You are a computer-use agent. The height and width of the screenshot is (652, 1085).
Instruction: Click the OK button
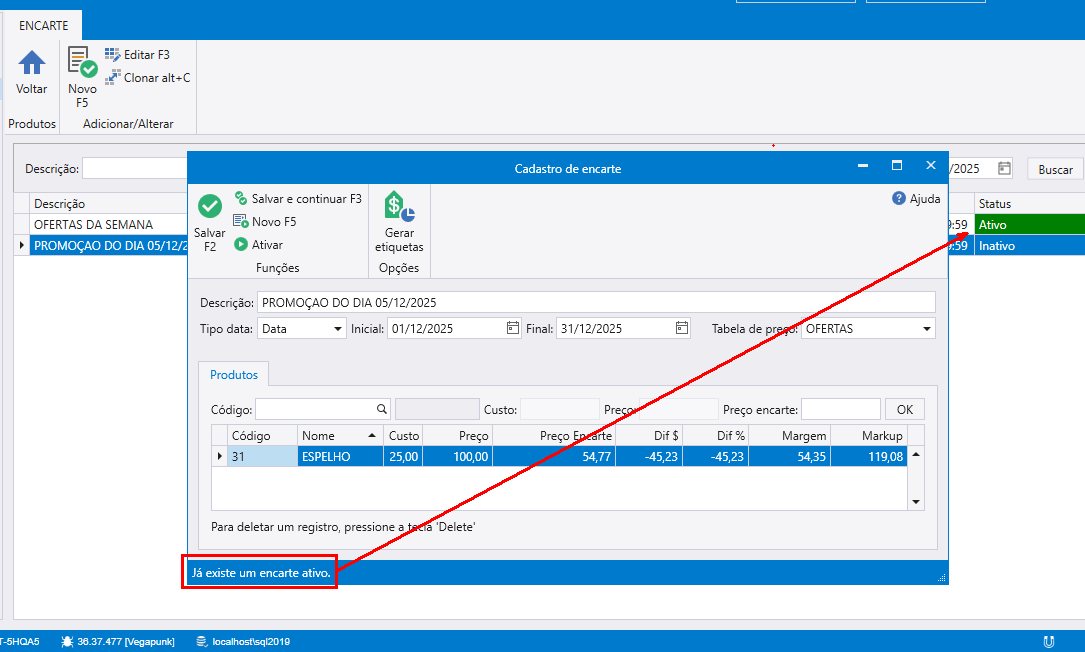tap(905, 409)
